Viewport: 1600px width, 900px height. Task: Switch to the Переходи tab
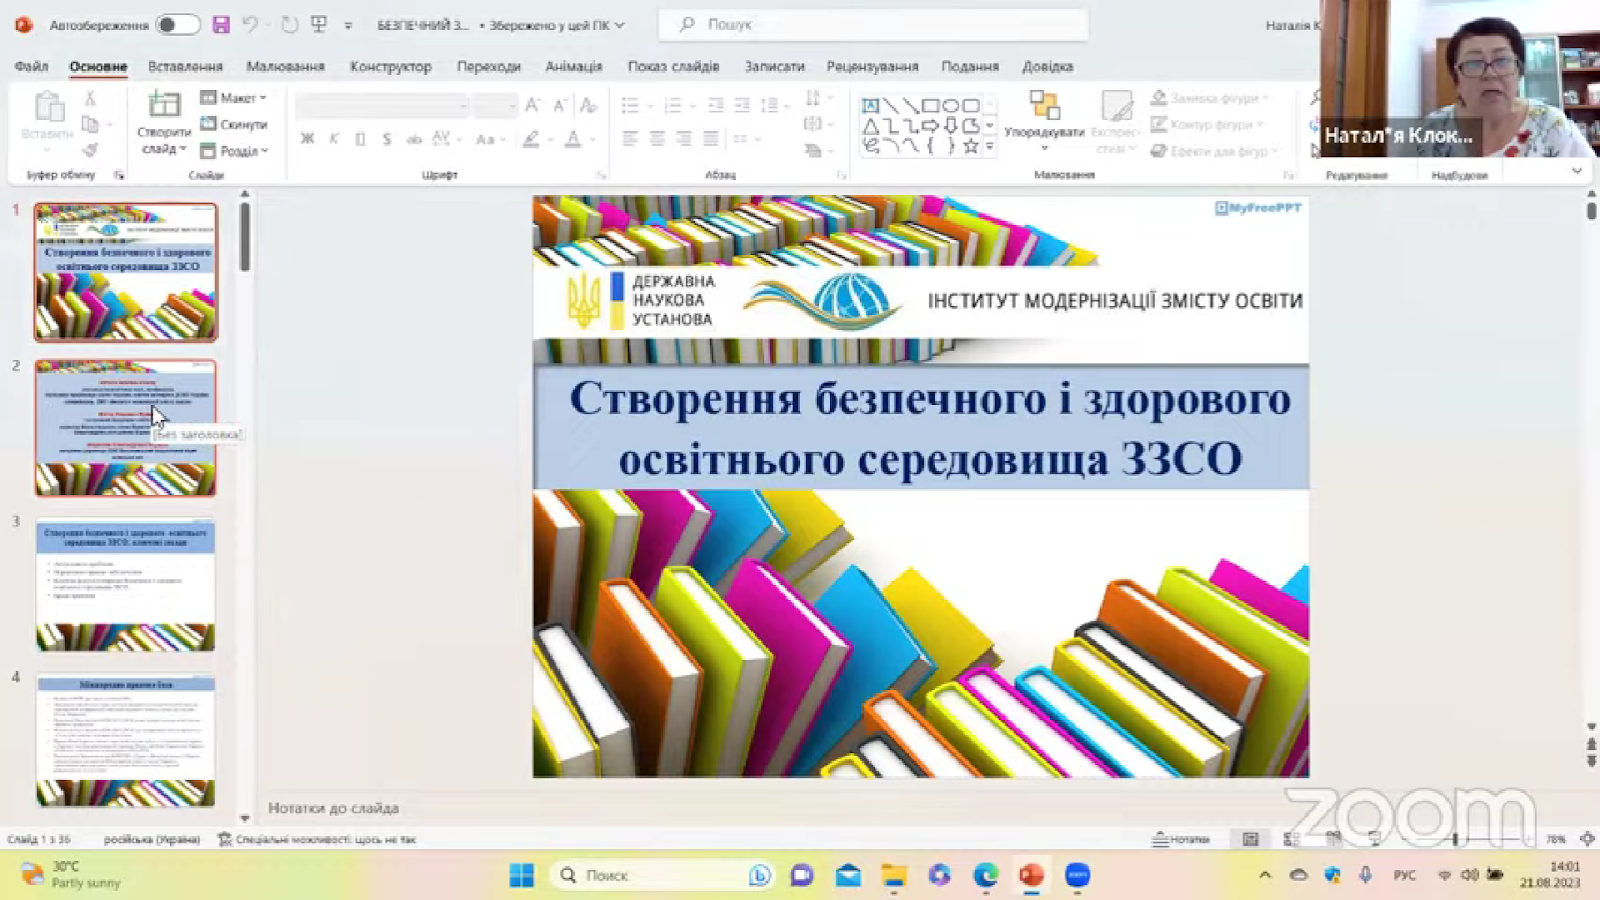pos(488,66)
